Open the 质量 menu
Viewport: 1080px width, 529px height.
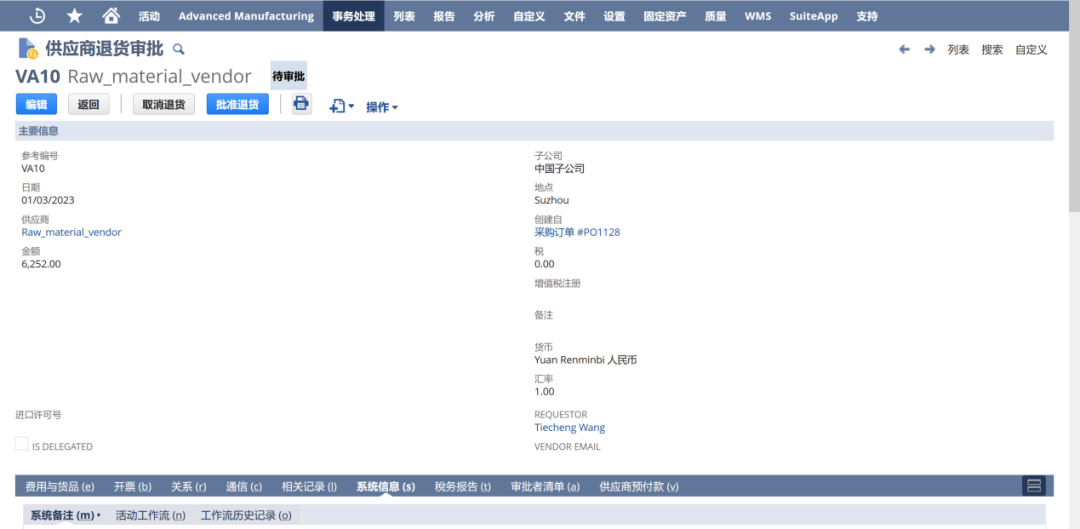pos(716,16)
